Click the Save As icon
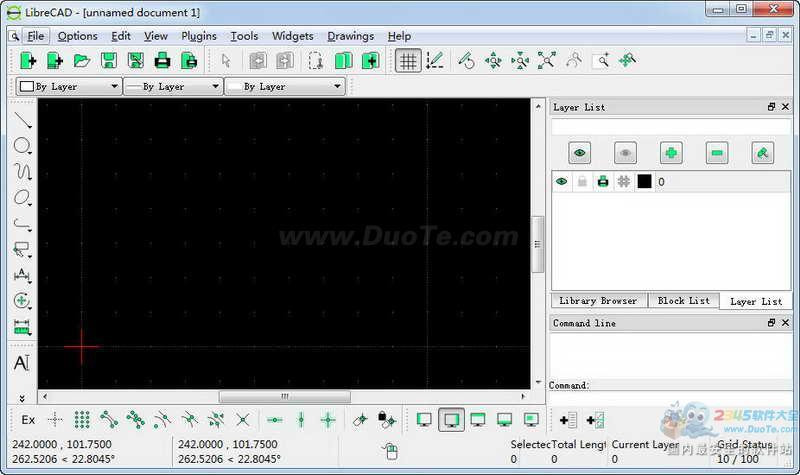Viewport: 800px width, 475px height. coord(136,61)
